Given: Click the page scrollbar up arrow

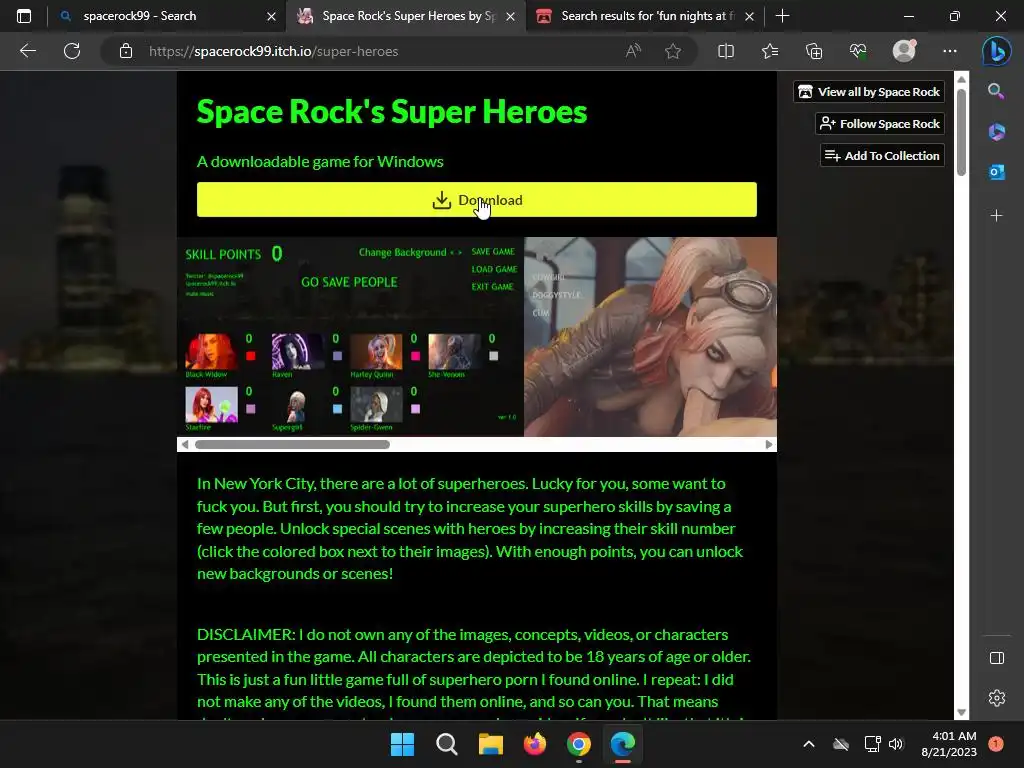Looking at the screenshot, I should 961,79.
